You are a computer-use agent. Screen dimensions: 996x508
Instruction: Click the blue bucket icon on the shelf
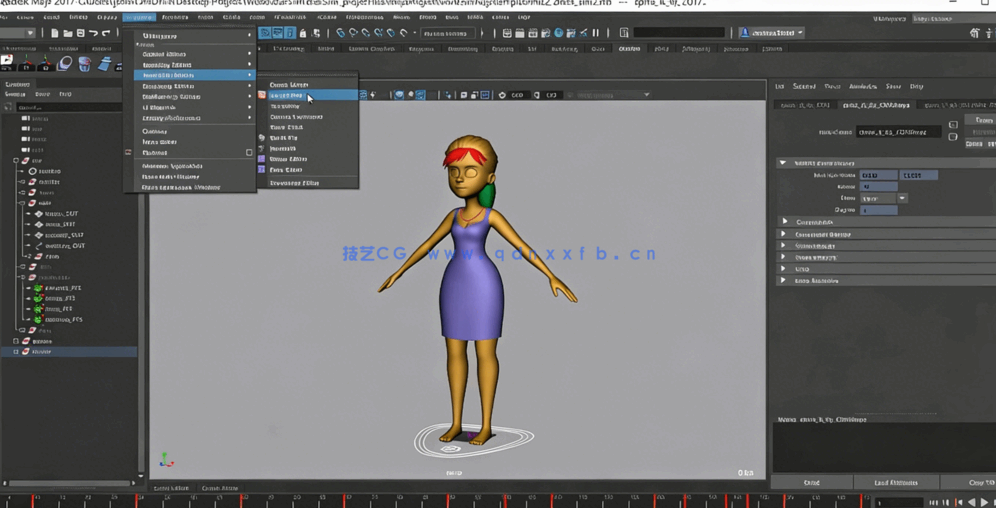[x=85, y=64]
